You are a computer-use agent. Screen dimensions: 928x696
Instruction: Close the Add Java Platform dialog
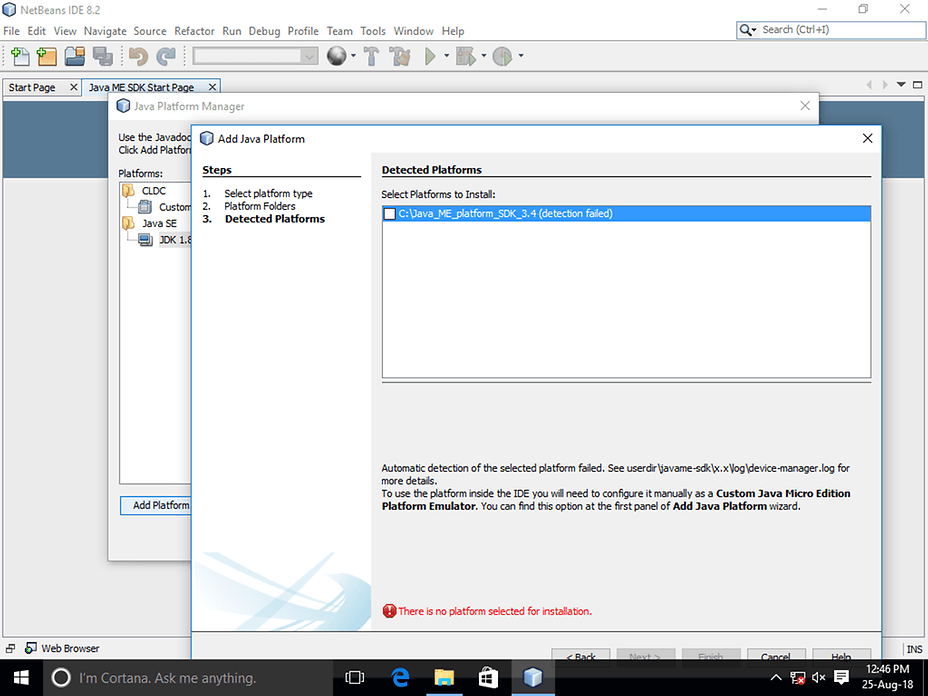(868, 138)
